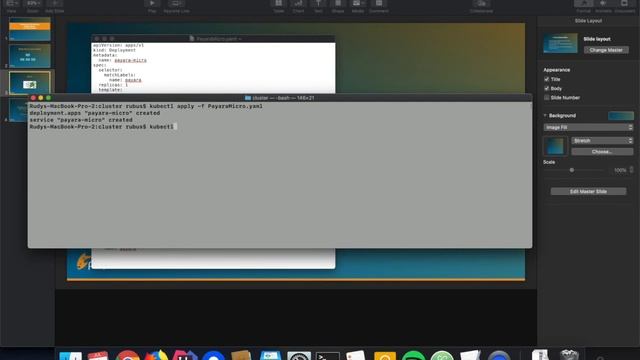Zoom the Terminal window with green button
This screenshot has width=640, height=360.
tap(48, 98)
